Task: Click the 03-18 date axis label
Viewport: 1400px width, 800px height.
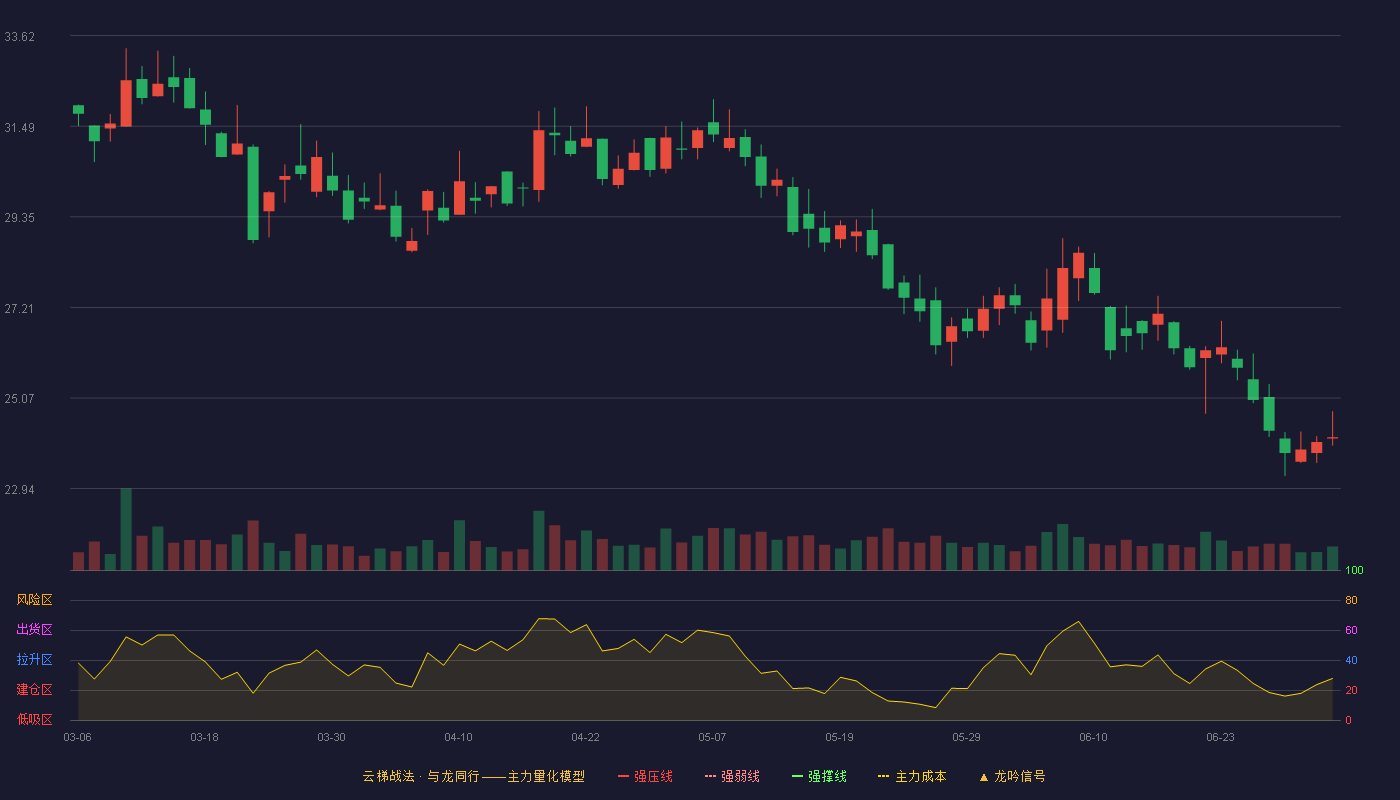Action: [x=204, y=737]
